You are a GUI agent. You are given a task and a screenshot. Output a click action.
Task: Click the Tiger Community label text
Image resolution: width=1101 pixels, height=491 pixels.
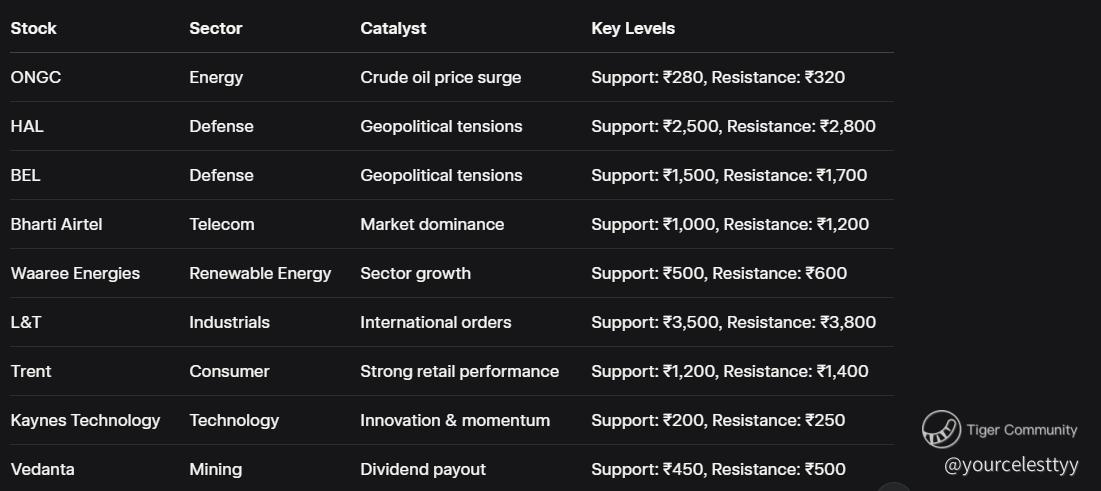coord(1022,430)
